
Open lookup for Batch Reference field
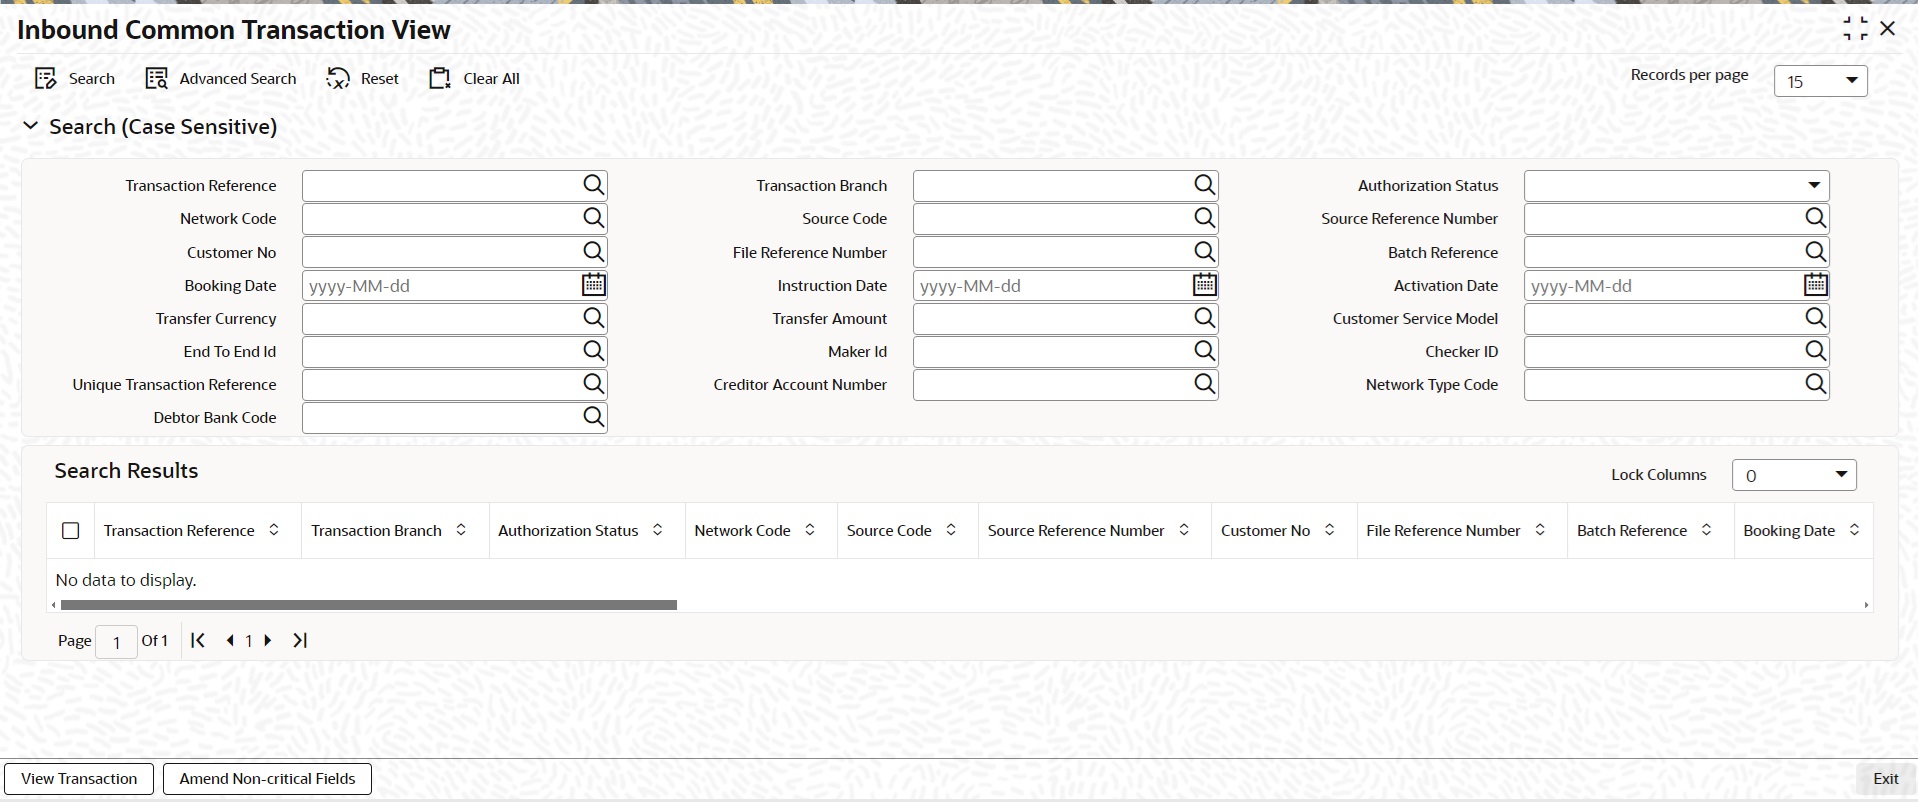pyautogui.click(x=1816, y=252)
